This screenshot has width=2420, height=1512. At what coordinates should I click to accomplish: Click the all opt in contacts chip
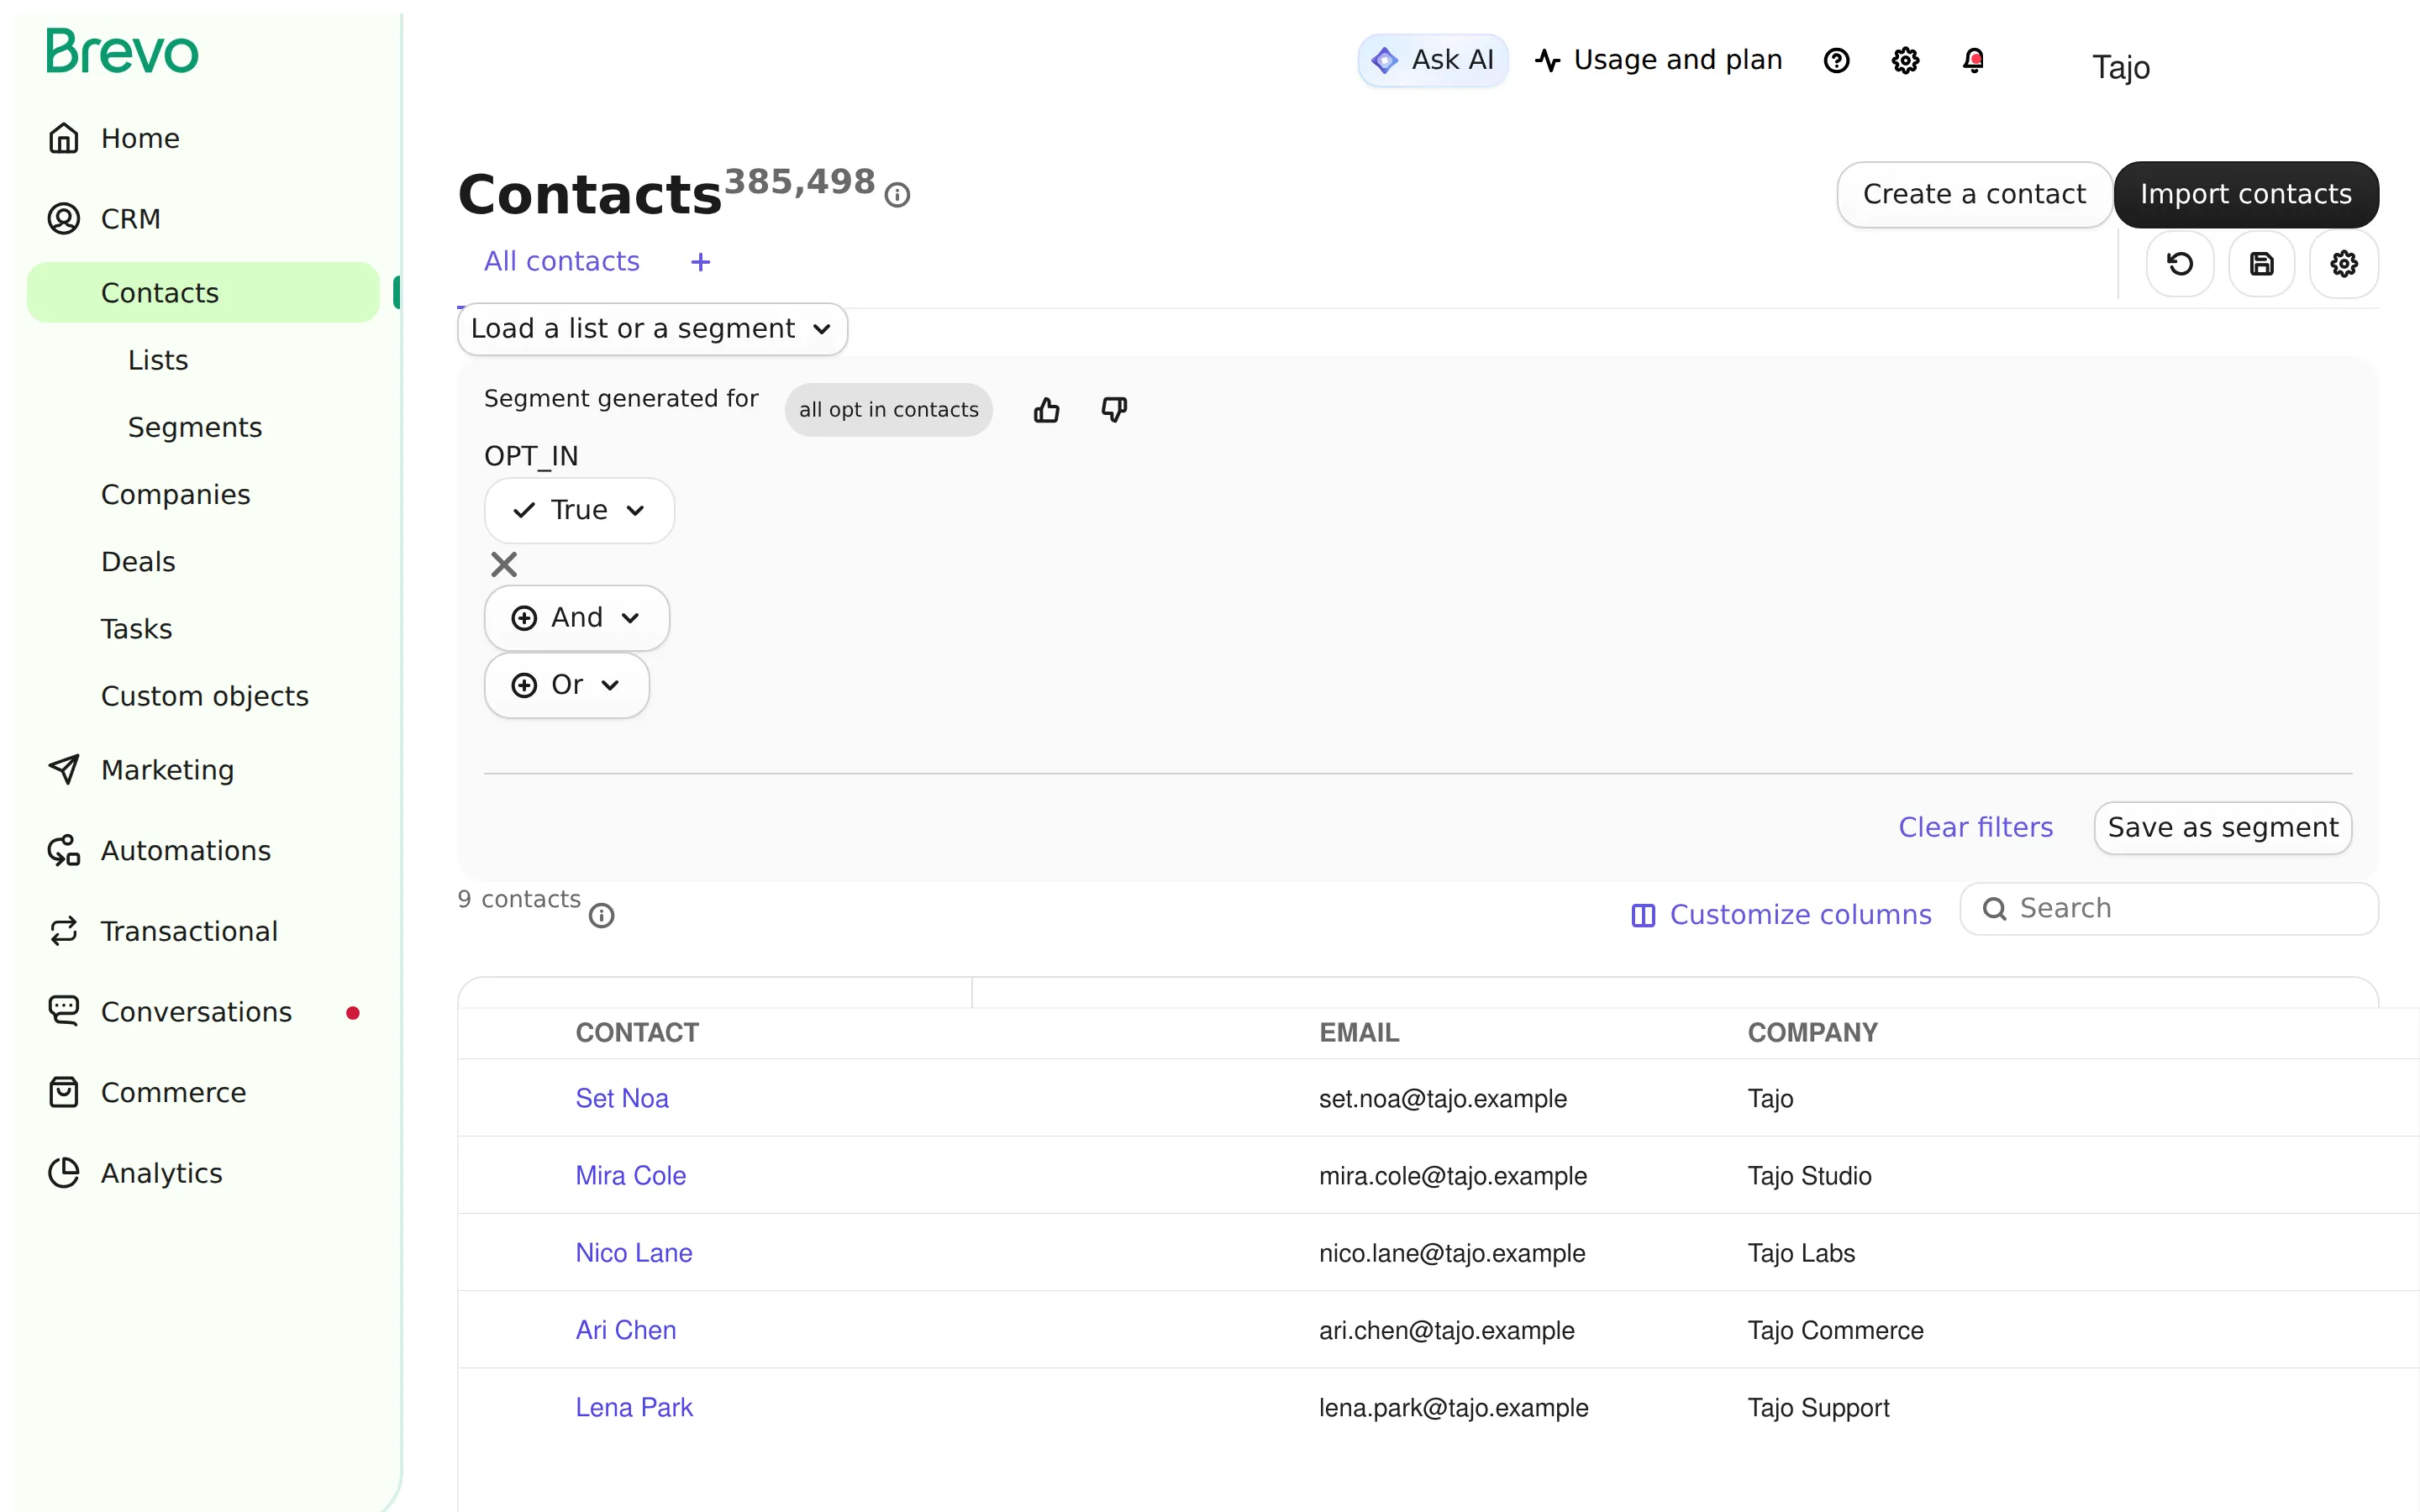click(x=888, y=410)
